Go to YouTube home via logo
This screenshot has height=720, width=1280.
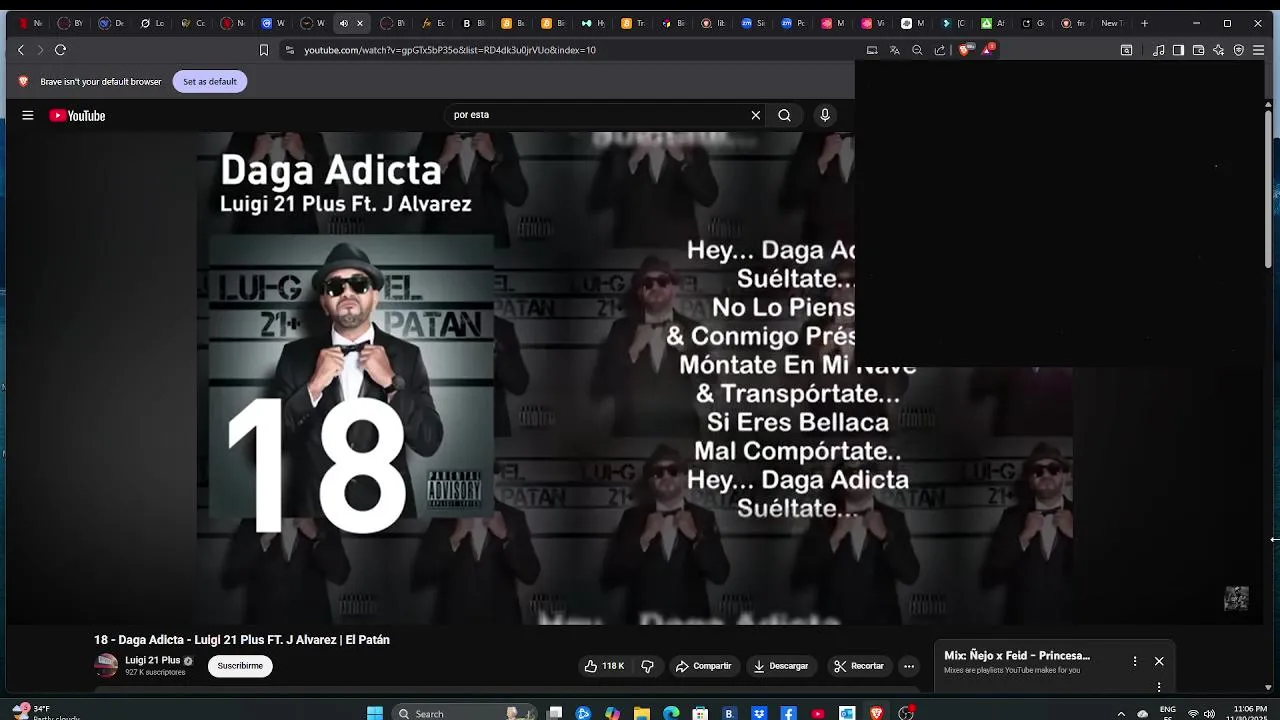pyautogui.click(x=77, y=116)
